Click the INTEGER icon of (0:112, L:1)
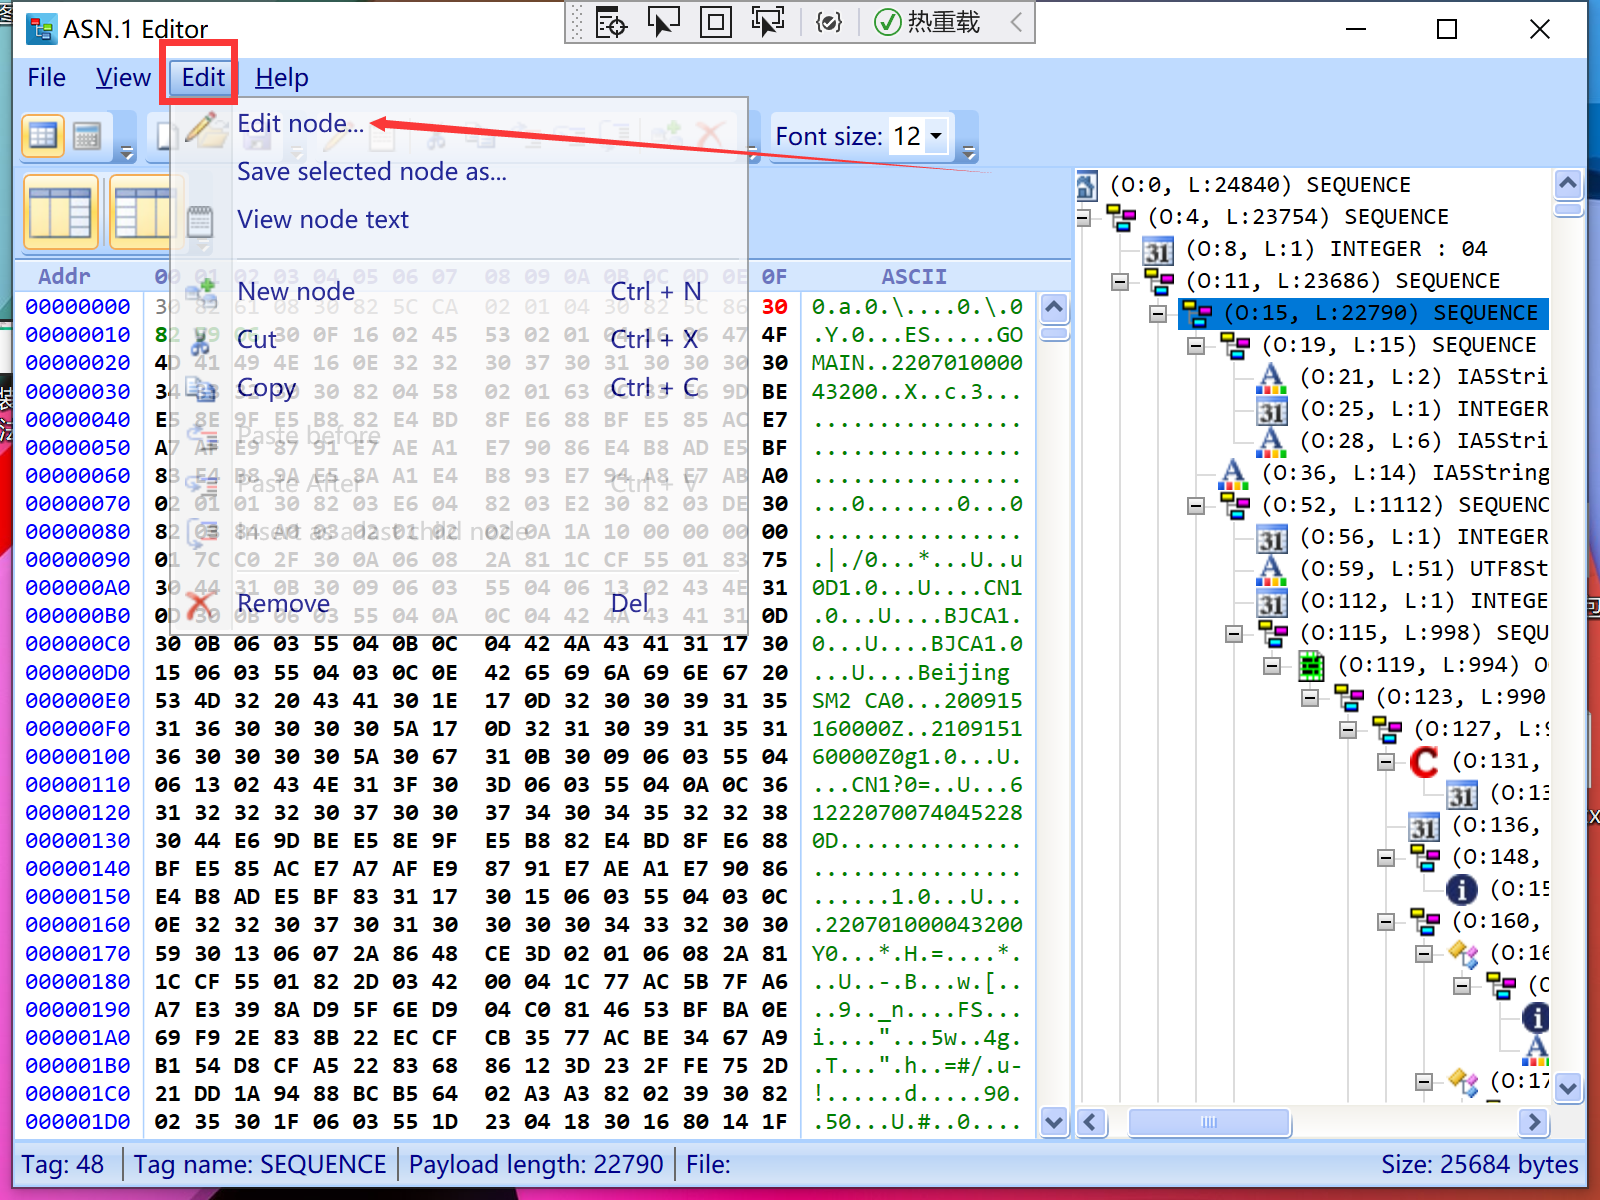The image size is (1600, 1200). click(x=1271, y=602)
